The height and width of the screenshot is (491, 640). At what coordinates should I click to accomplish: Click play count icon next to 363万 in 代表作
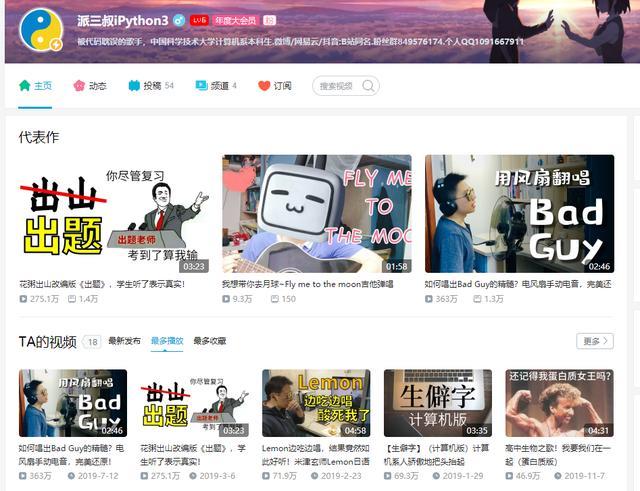click(429, 299)
